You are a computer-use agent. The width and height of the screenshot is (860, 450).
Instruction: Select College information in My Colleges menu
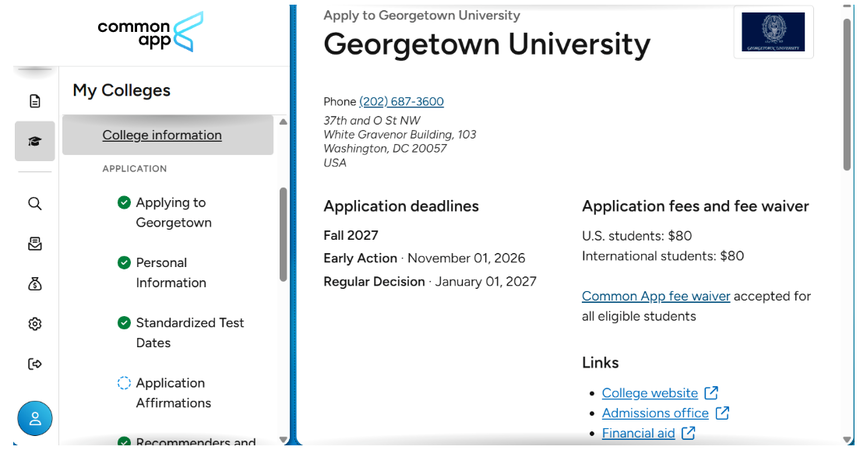point(168,135)
